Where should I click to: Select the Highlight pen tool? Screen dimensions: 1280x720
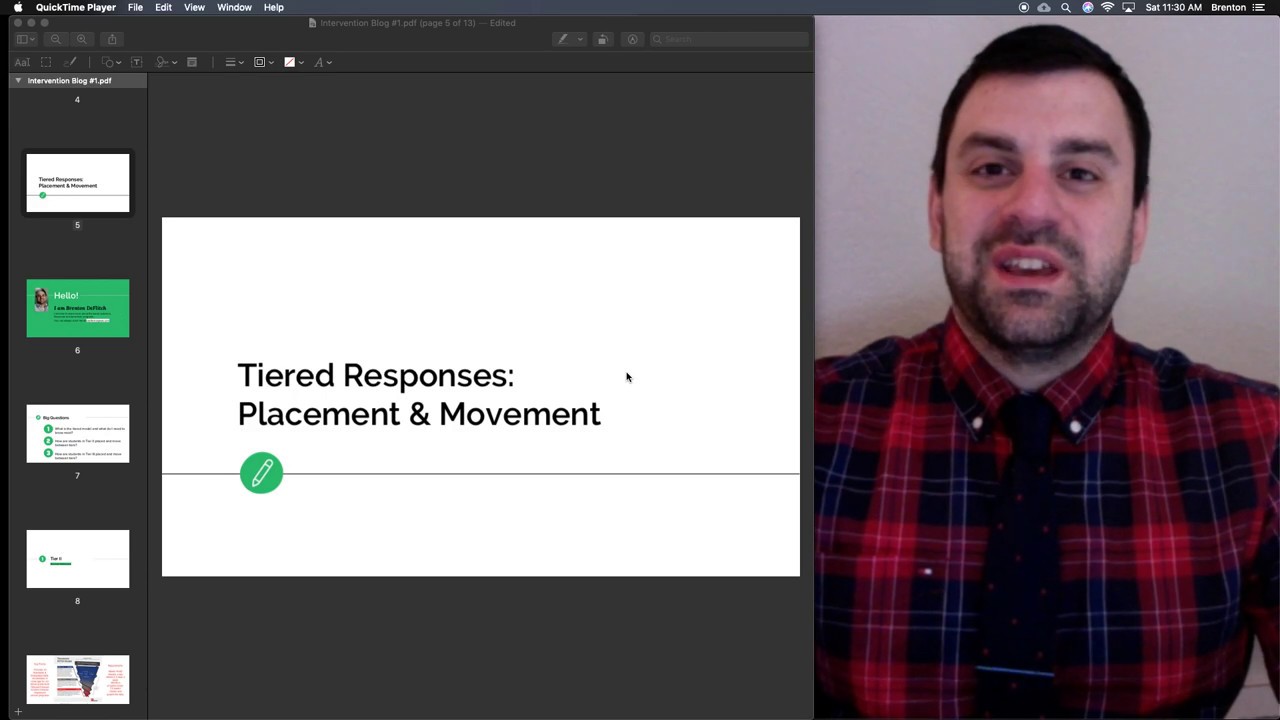coord(563,39)
